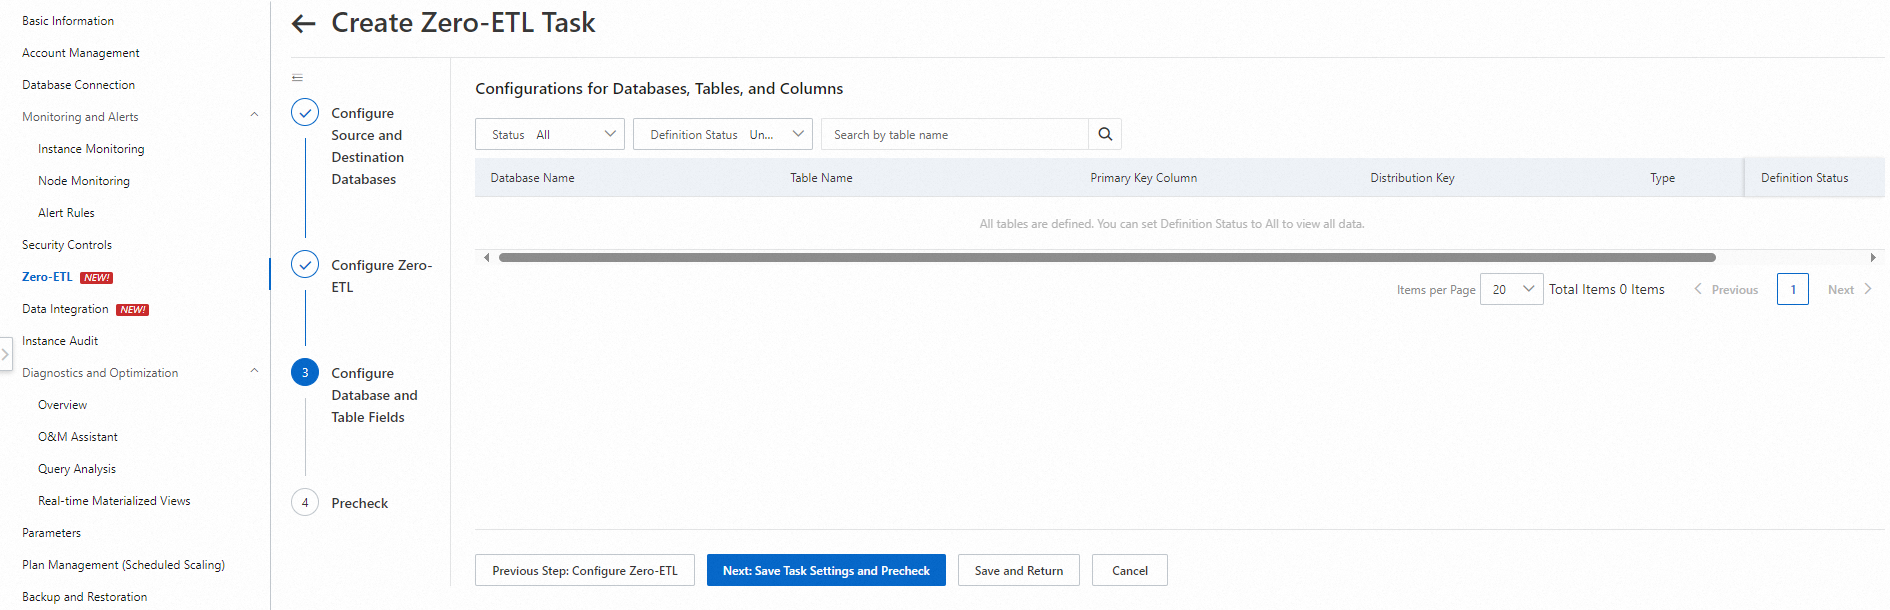Click the step 3 number circle
This screenshot has height=610, width=1890.
(x=305, y=373)
